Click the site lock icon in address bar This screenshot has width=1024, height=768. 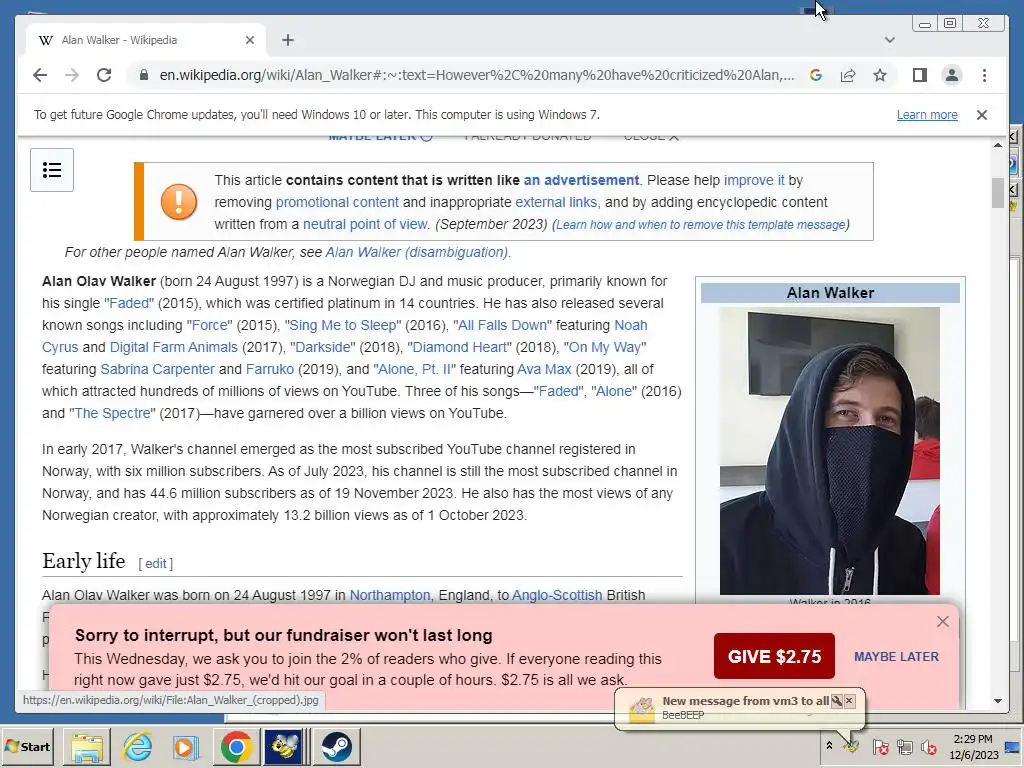(x=144, y=75)
